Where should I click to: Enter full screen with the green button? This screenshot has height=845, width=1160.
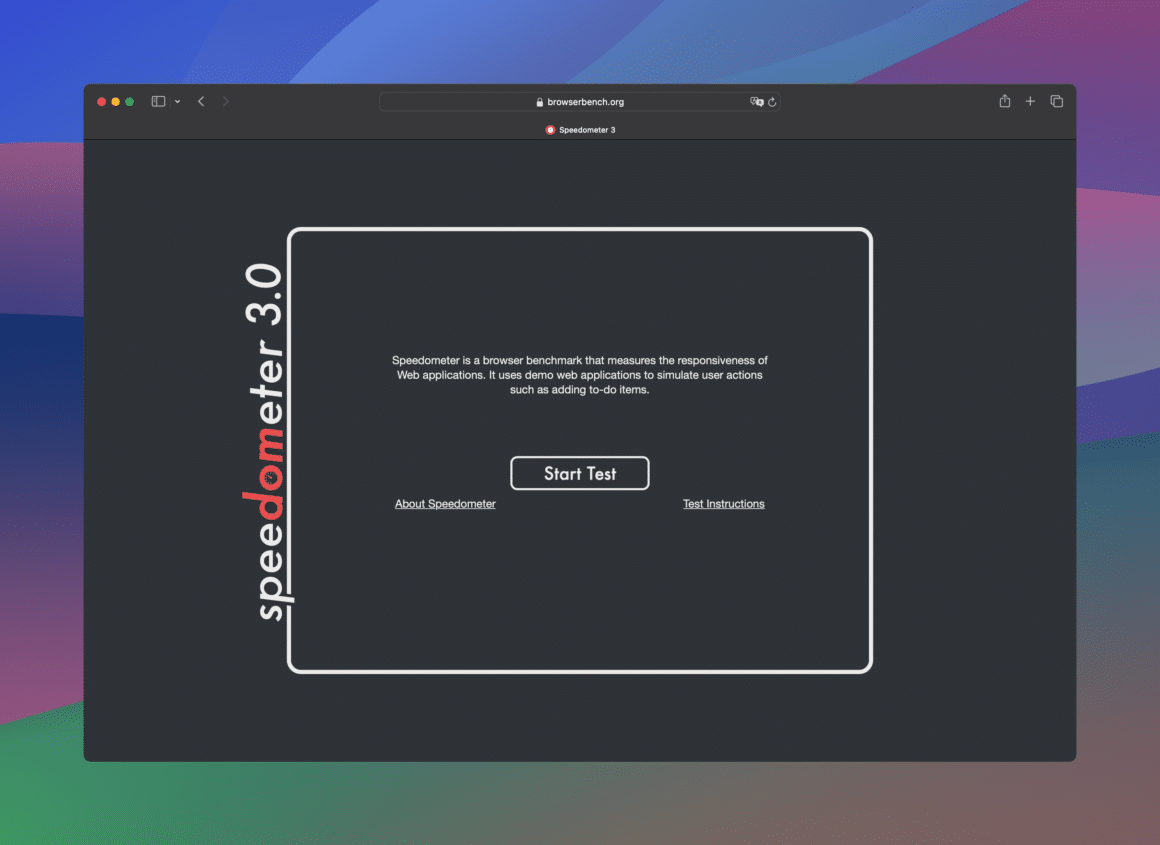[x=130, y=102]
